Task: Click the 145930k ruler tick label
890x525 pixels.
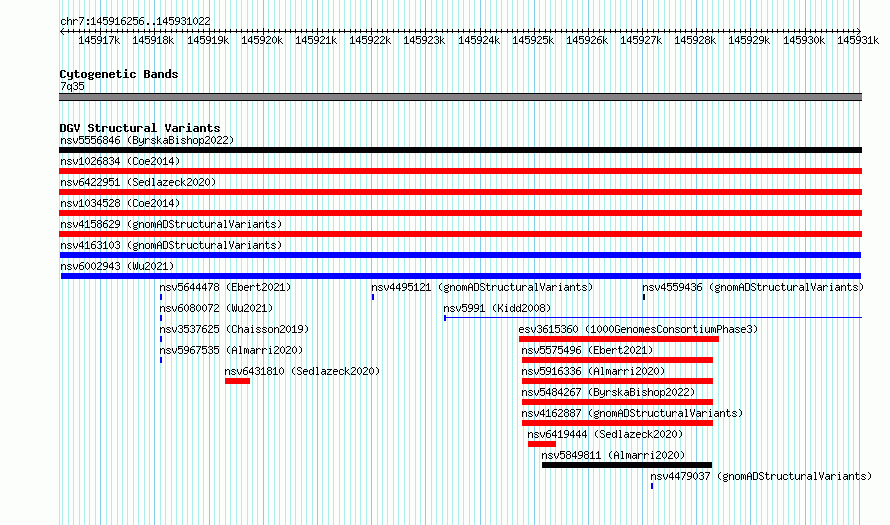Action: click(804, 40)
